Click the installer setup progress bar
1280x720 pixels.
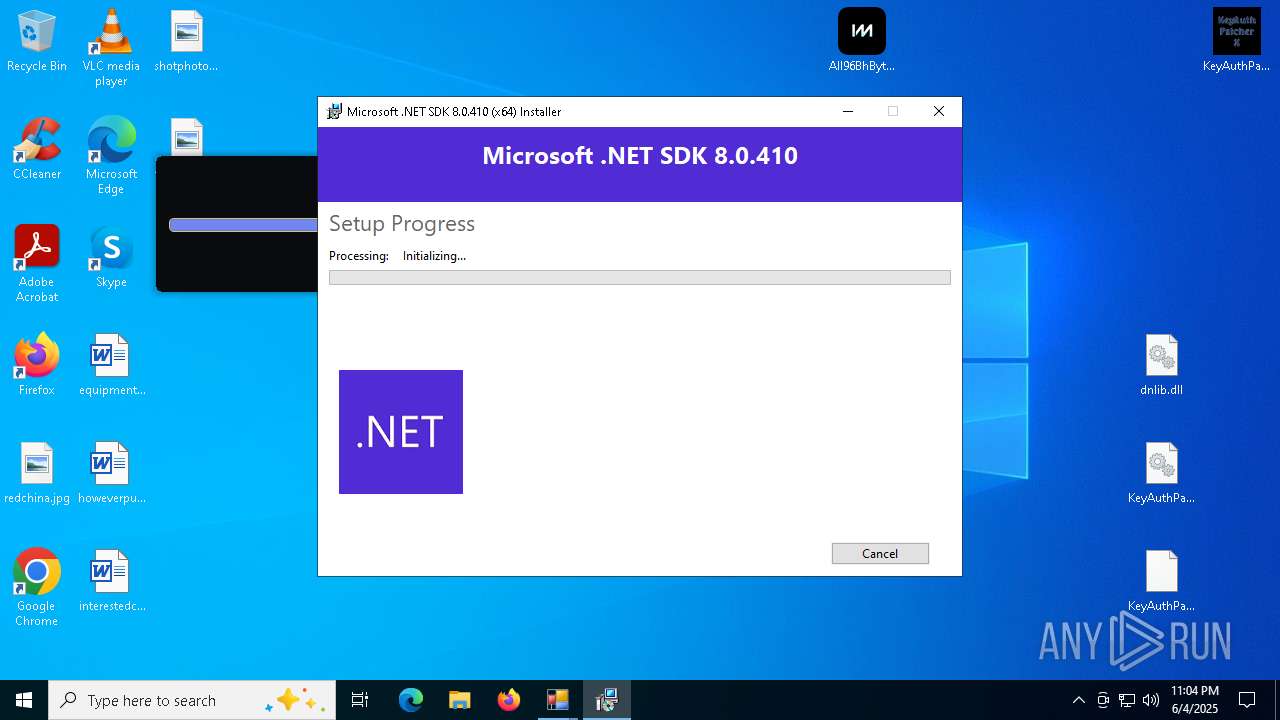pyautogui.click(x=640, y=277)
